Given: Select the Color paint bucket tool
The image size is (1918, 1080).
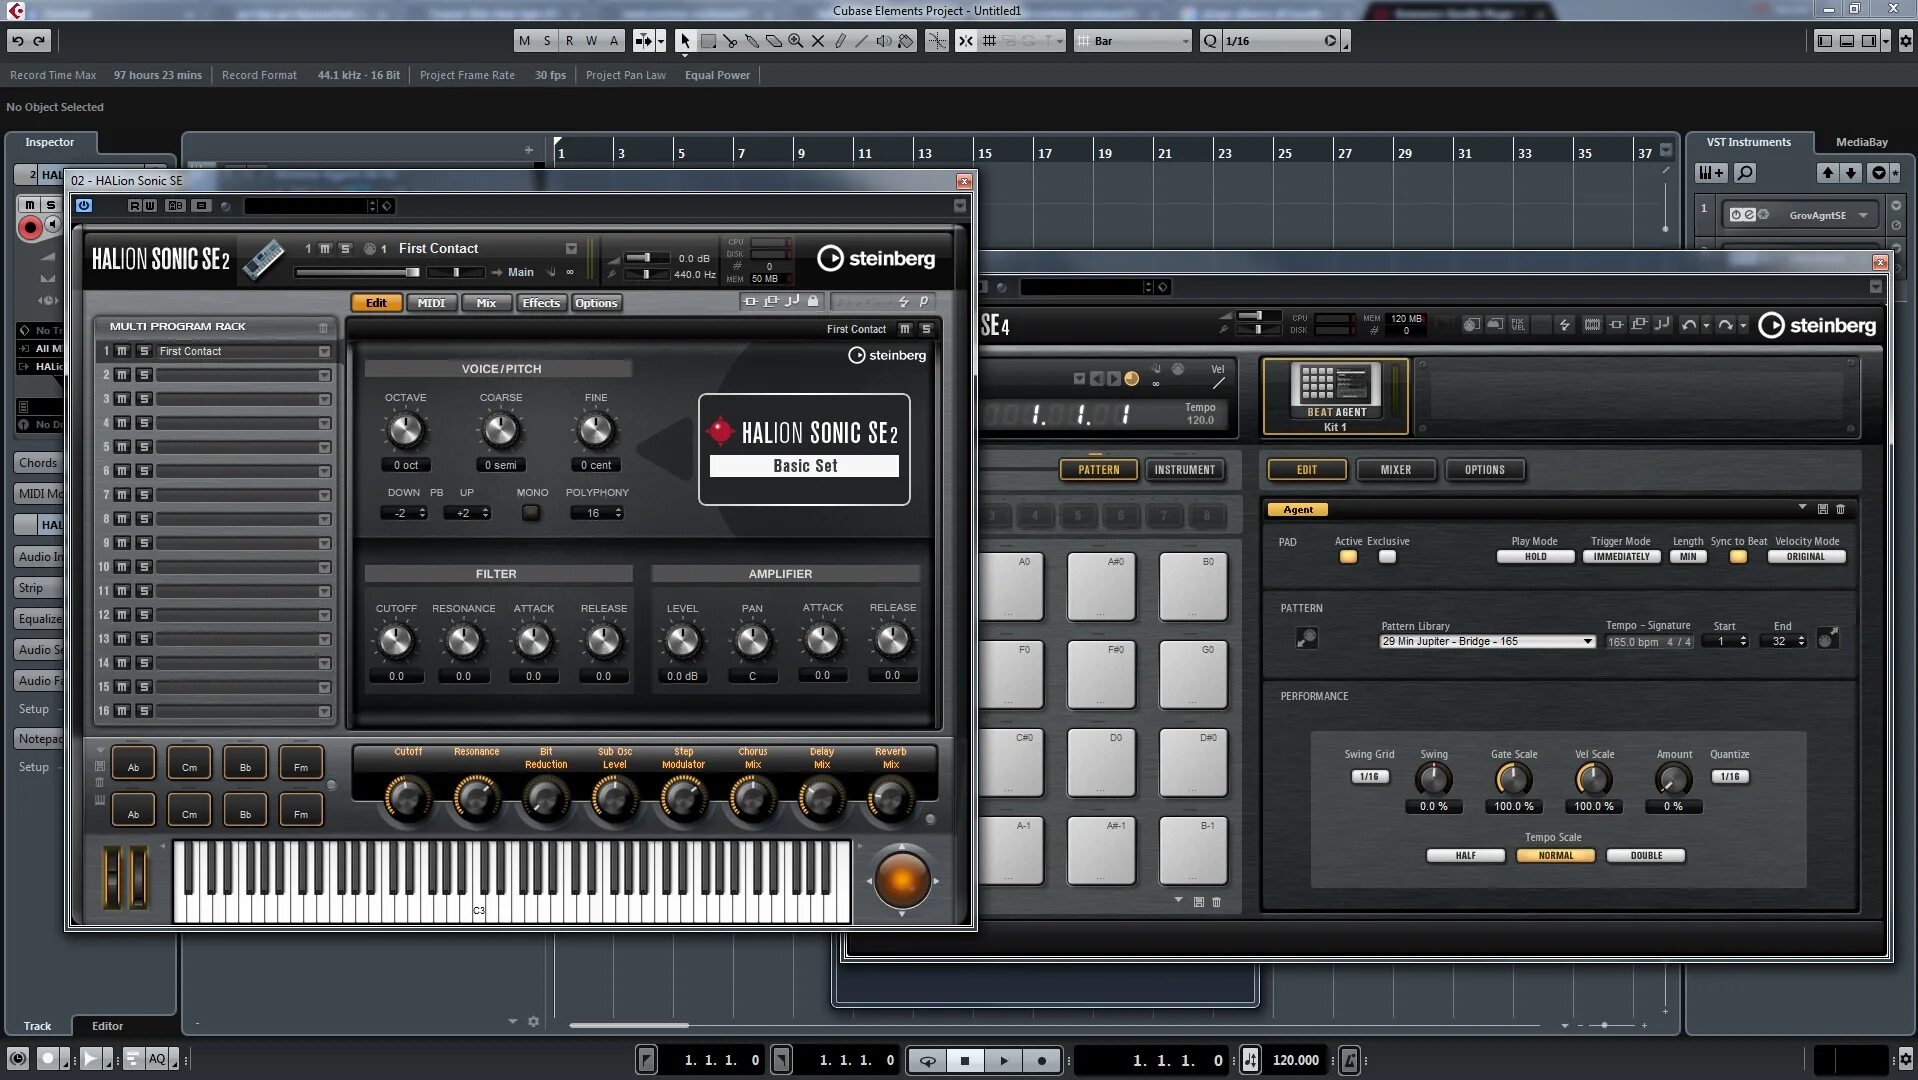Looking at the screenshot, I should (906, 41).
